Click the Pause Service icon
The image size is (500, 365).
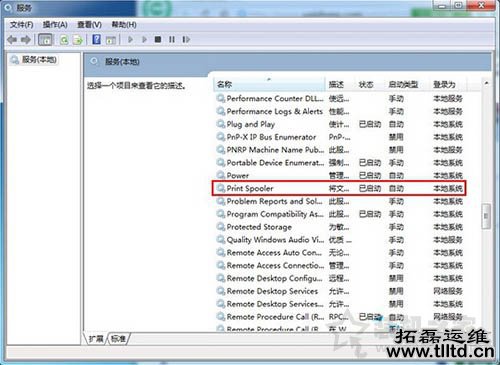click(x=172, y=40)
